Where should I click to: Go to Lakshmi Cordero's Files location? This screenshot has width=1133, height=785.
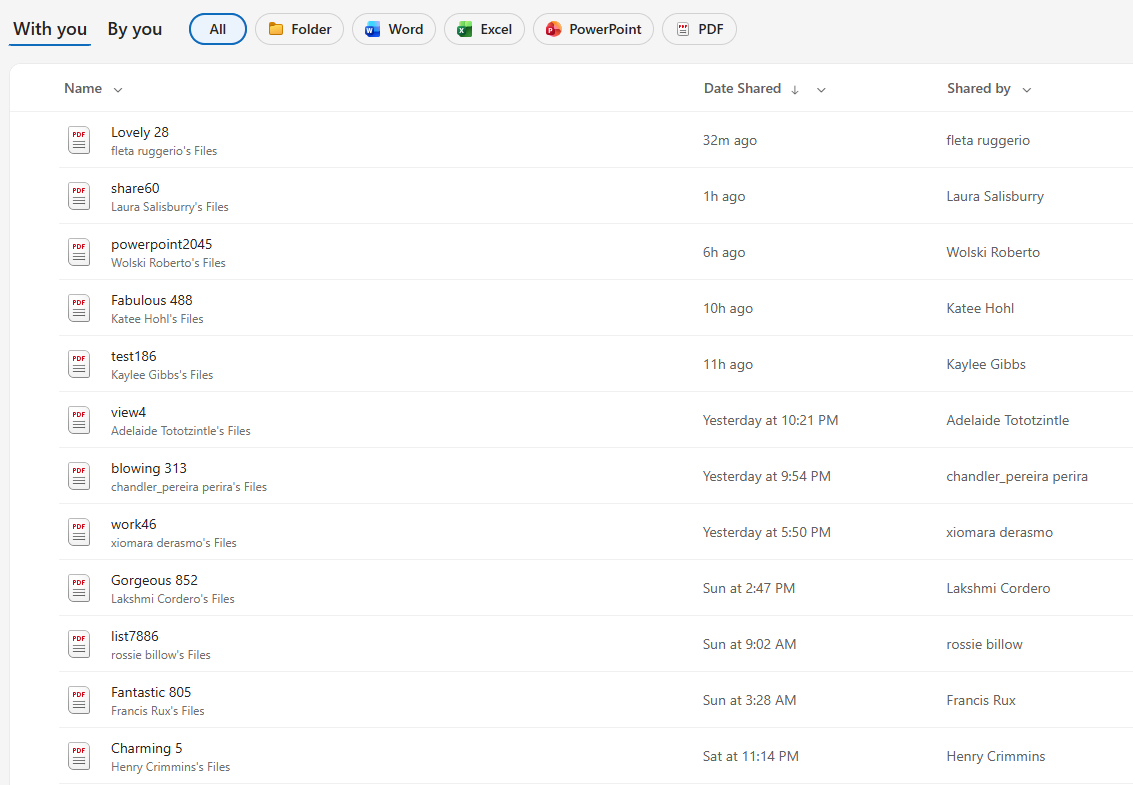tap(173, 599)
